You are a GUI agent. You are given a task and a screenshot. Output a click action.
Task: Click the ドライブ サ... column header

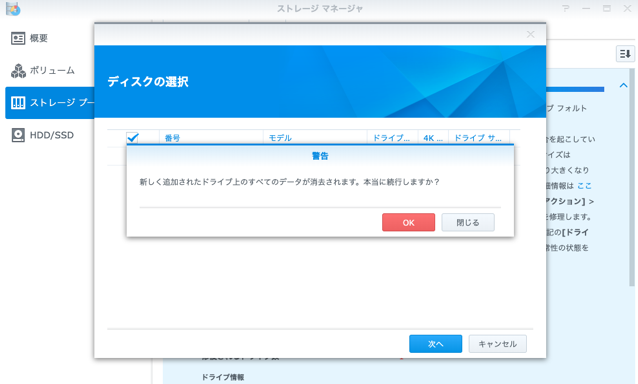[478, 138]
